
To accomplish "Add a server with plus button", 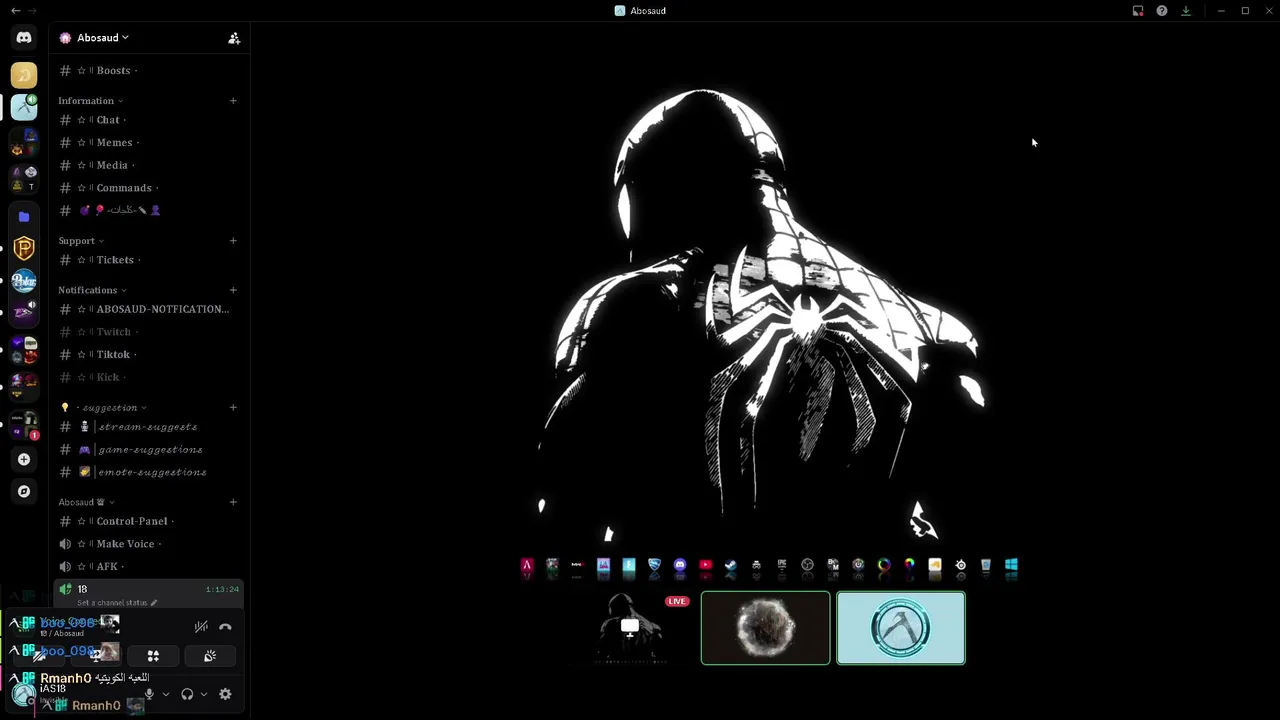I will click(24, 460).
